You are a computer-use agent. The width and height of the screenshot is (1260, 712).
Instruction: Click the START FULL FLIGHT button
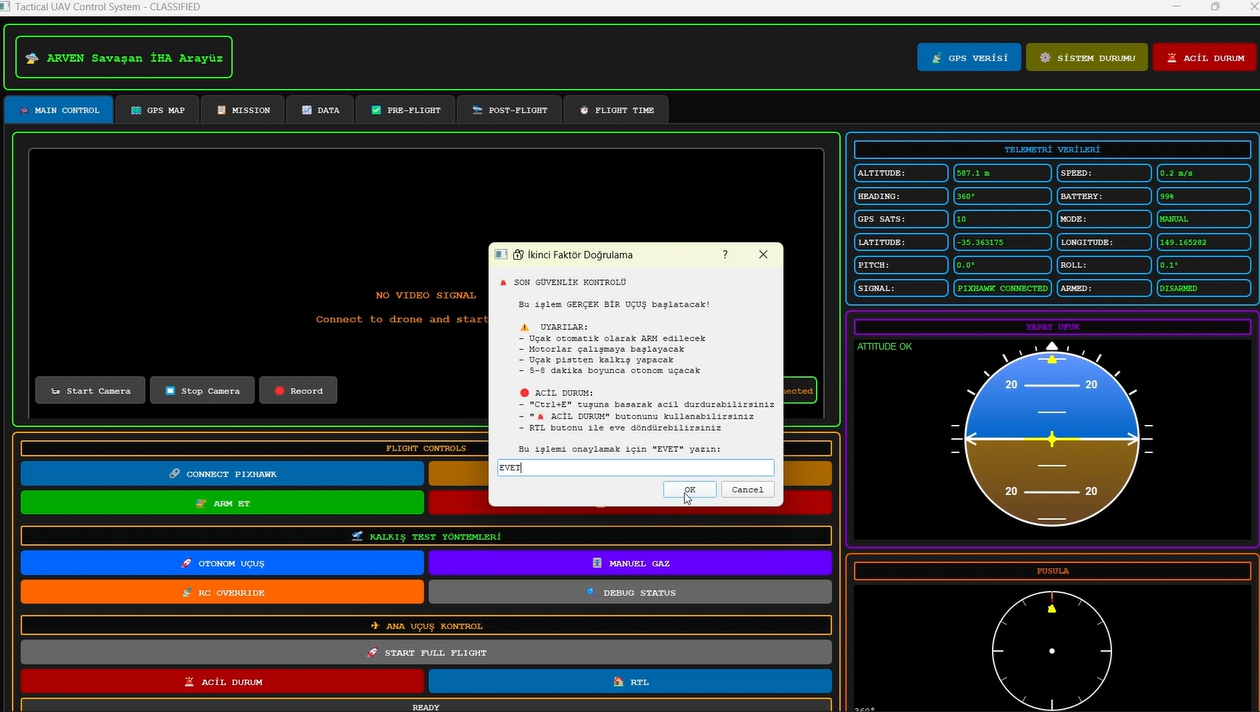click(426, 653)
